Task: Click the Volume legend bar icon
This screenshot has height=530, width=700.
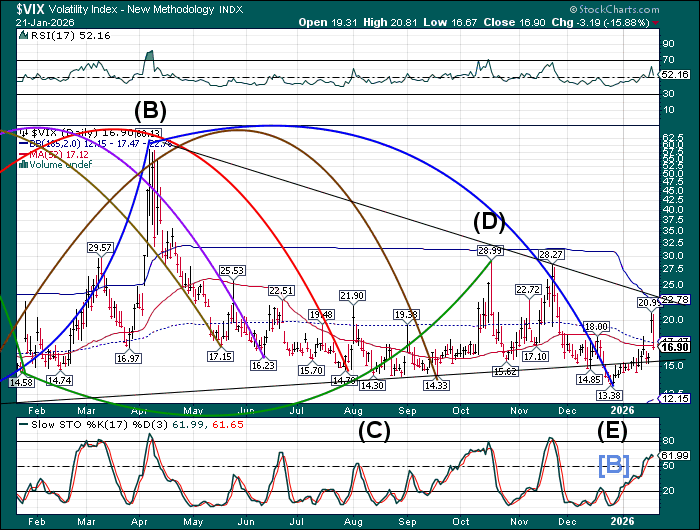Action: 24,165
